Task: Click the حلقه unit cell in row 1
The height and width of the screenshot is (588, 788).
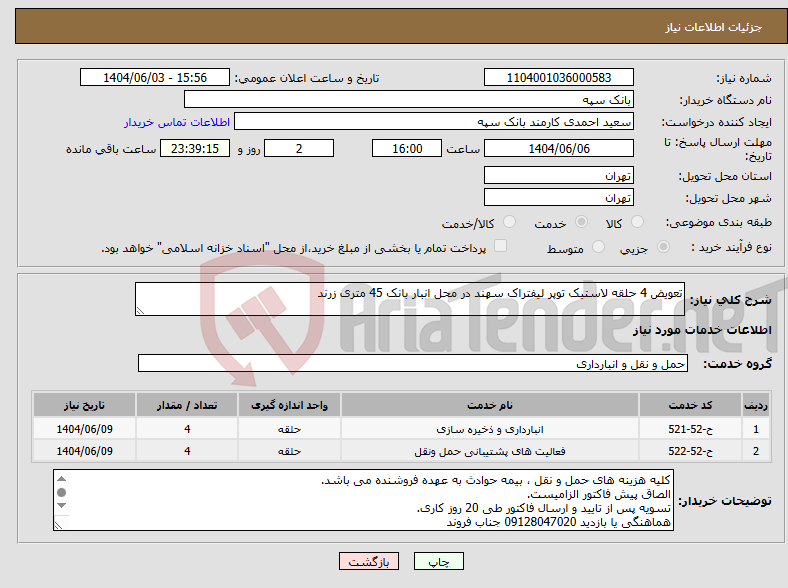Action: [289, 429]
